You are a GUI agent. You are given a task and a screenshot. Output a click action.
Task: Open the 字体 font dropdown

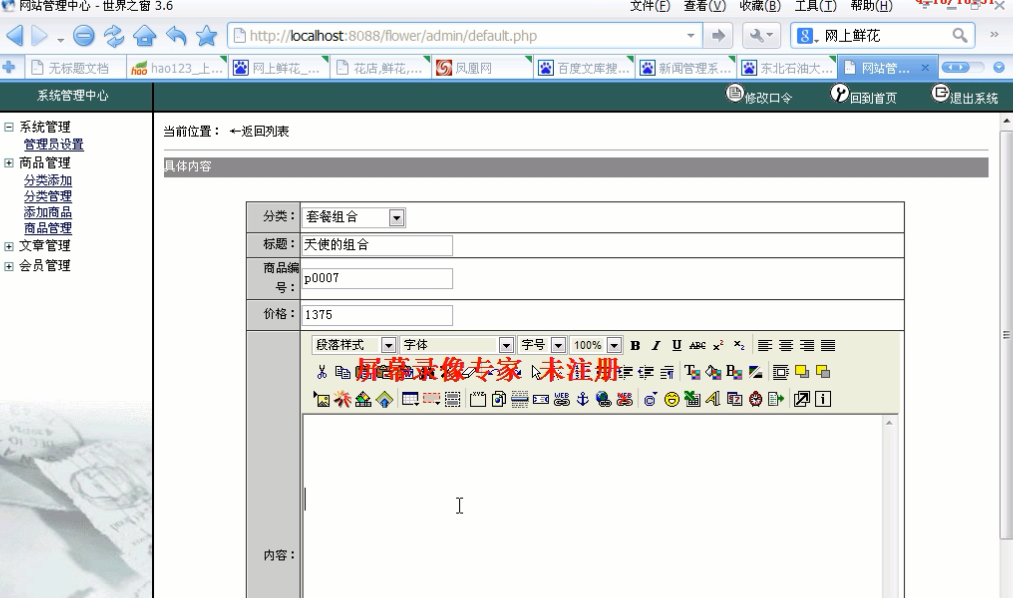pos(457,345)
